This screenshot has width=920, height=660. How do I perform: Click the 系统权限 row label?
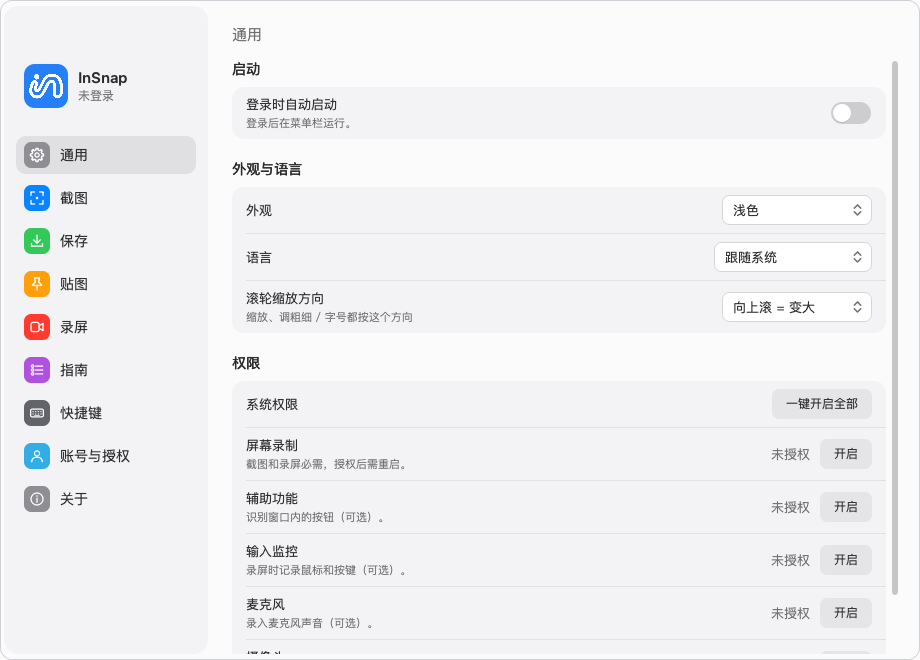[272, 404]
